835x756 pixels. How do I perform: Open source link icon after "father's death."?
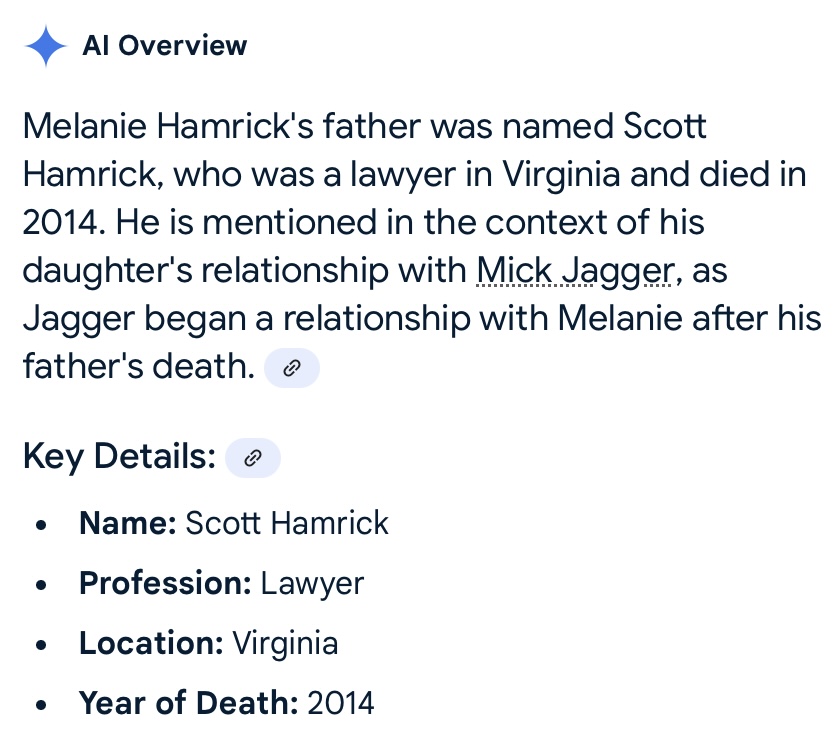pyautogui.click(x=292, y=369)
